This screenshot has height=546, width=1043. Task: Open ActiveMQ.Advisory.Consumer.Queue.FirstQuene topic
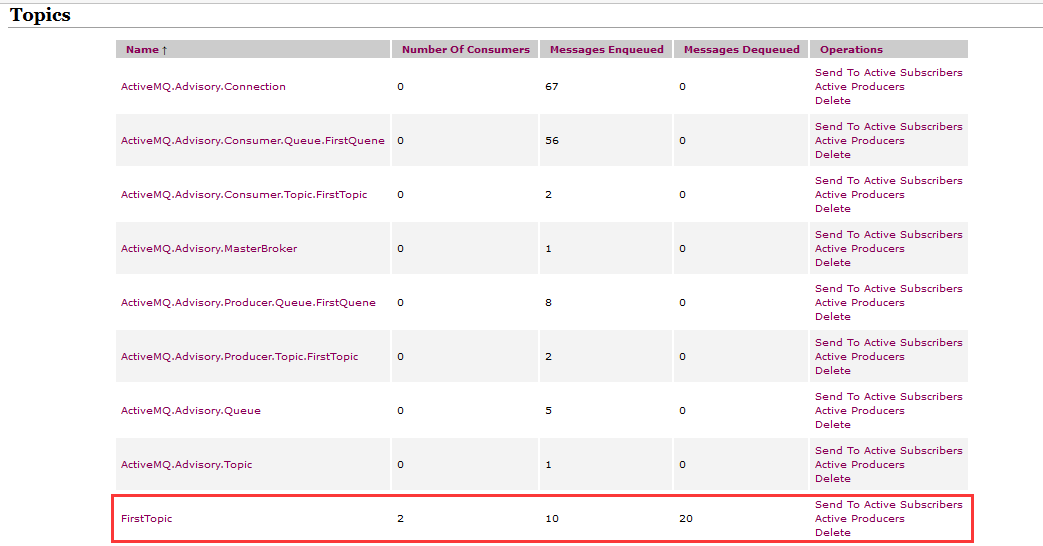point(253,140)
